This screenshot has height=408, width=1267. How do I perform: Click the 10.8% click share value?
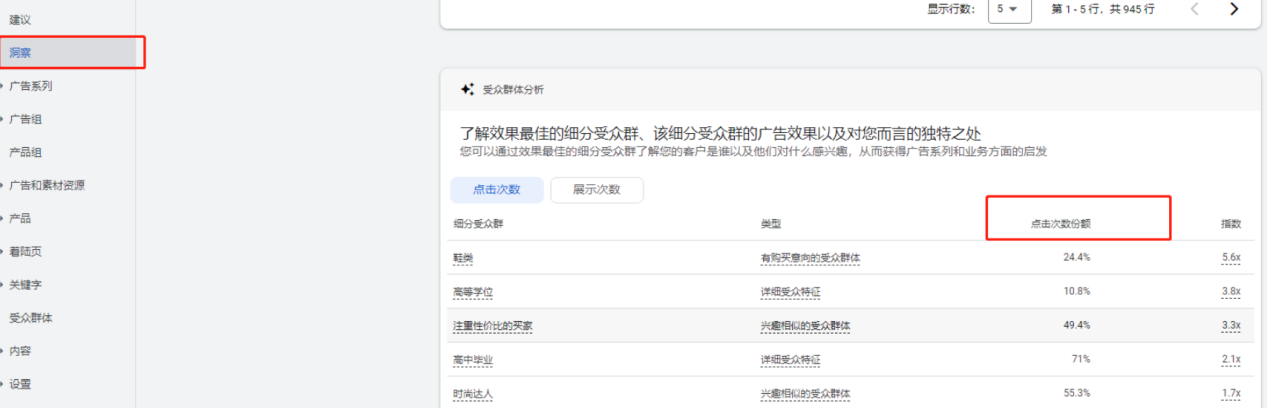(x=1077, y=292)
